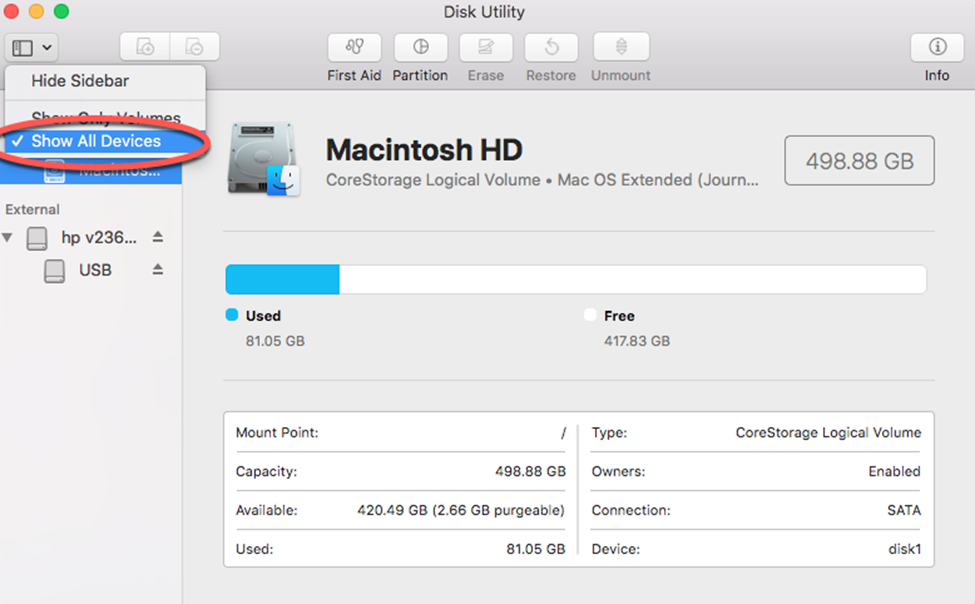The width and height of the screenshot is (975, 604).
Task: Select the Macintosh HD sidebar entry
Action: tap(100, 171)
